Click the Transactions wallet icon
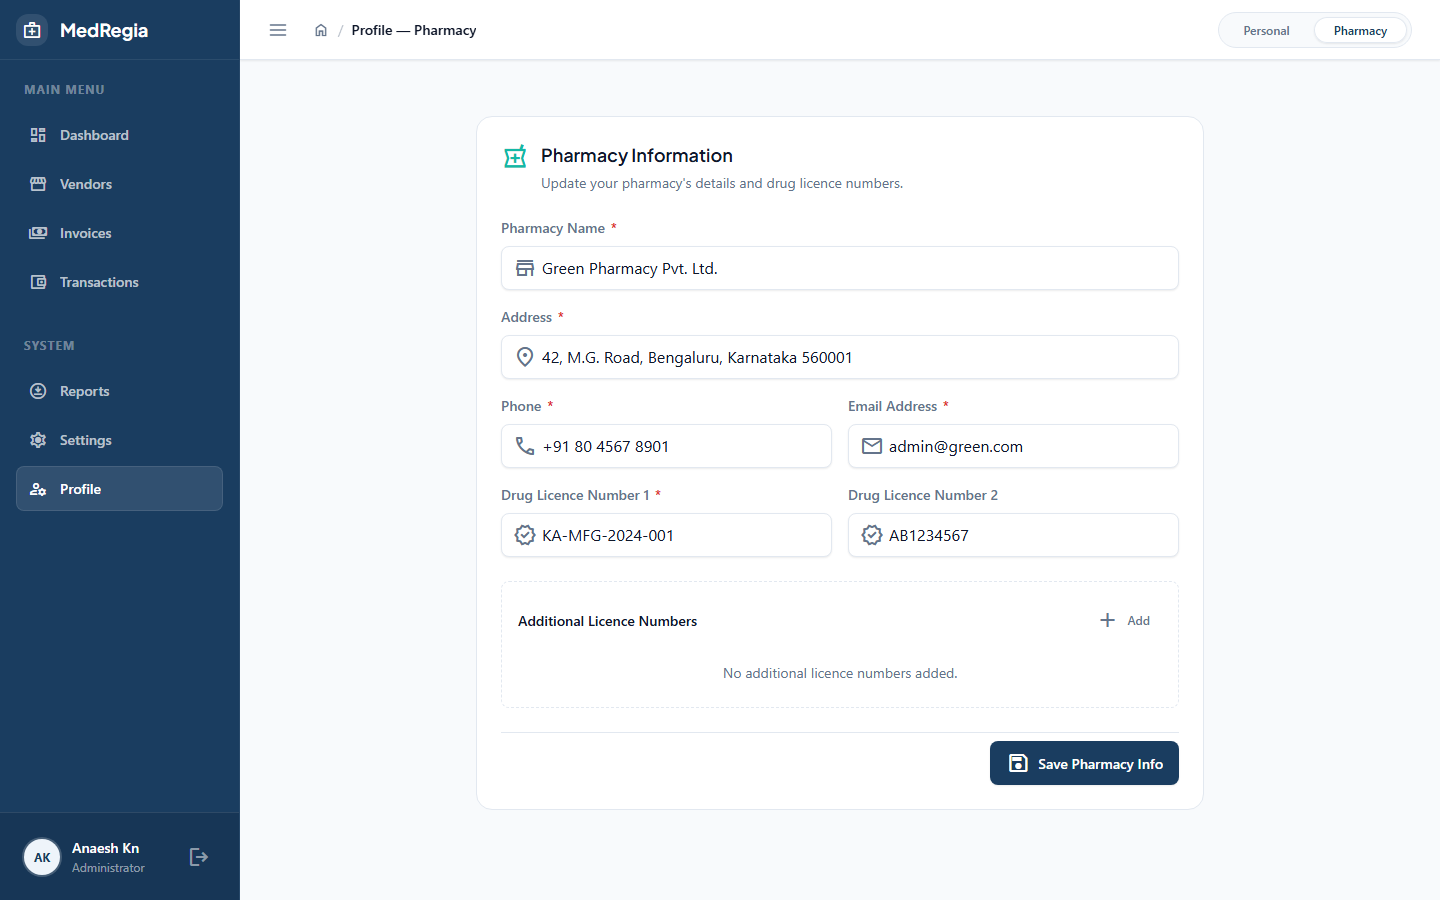Image resolution: width=1440 pixels, height=900 pixels. tap(38, 282)
